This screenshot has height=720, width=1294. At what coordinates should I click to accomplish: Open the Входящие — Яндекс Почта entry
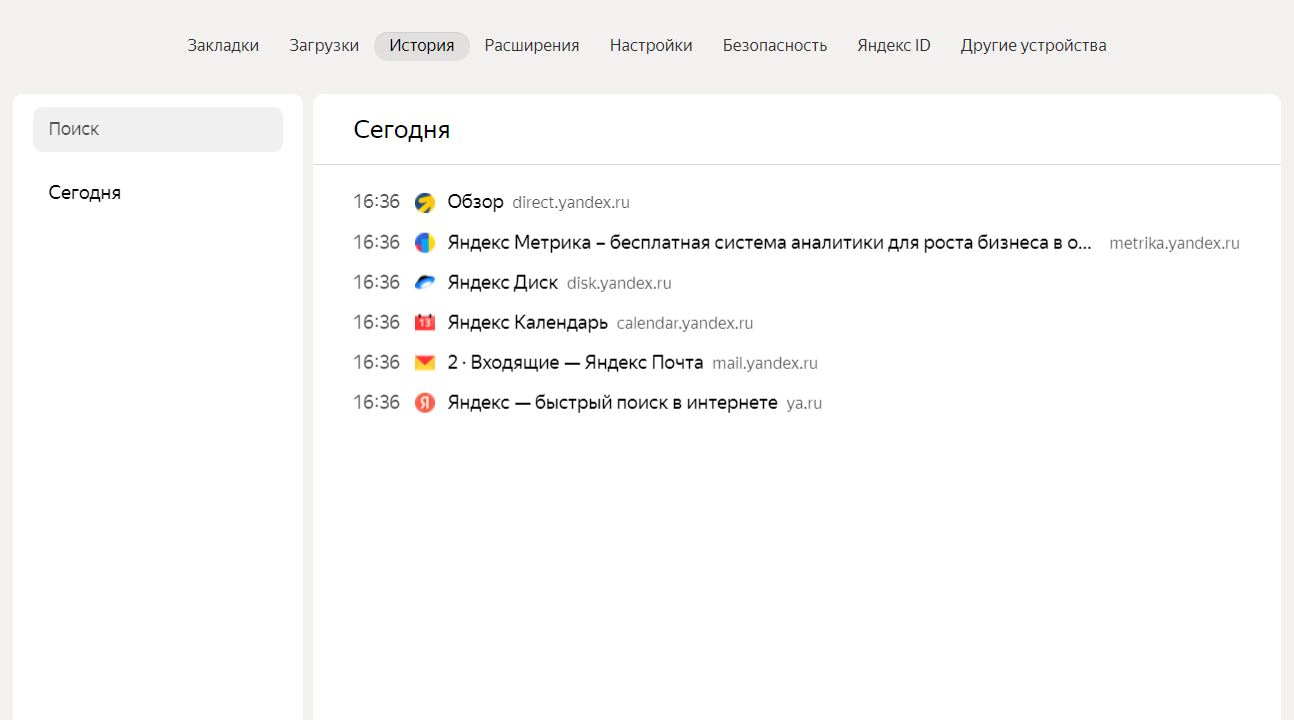tap(575, 361)
